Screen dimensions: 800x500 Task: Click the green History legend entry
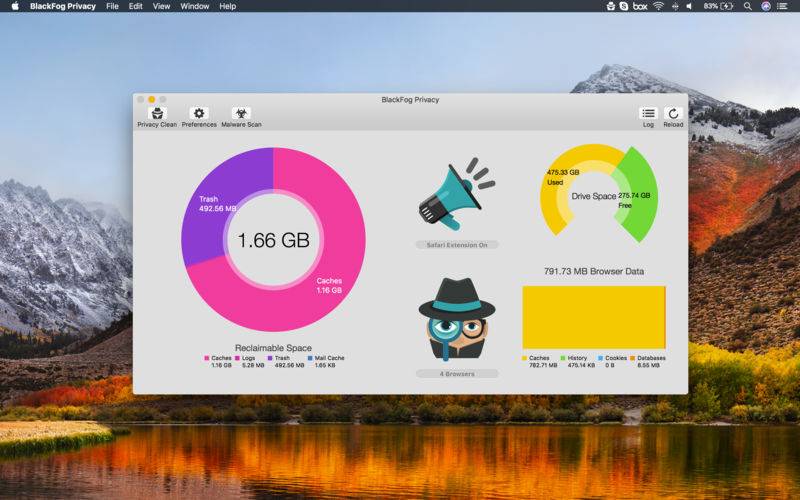coord(578,361)
